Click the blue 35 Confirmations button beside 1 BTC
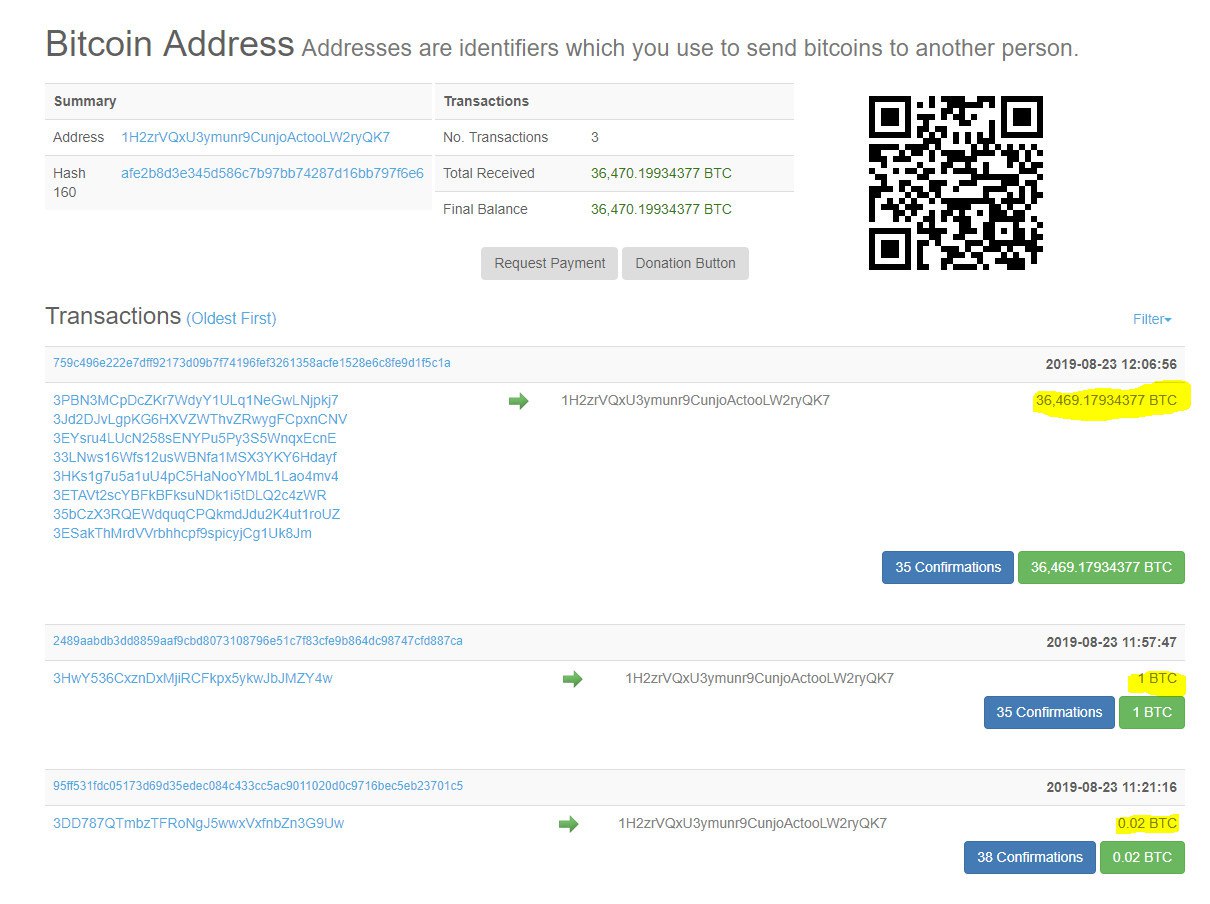This screenshot has width=1210, height=904. [x=1049, y=712]
